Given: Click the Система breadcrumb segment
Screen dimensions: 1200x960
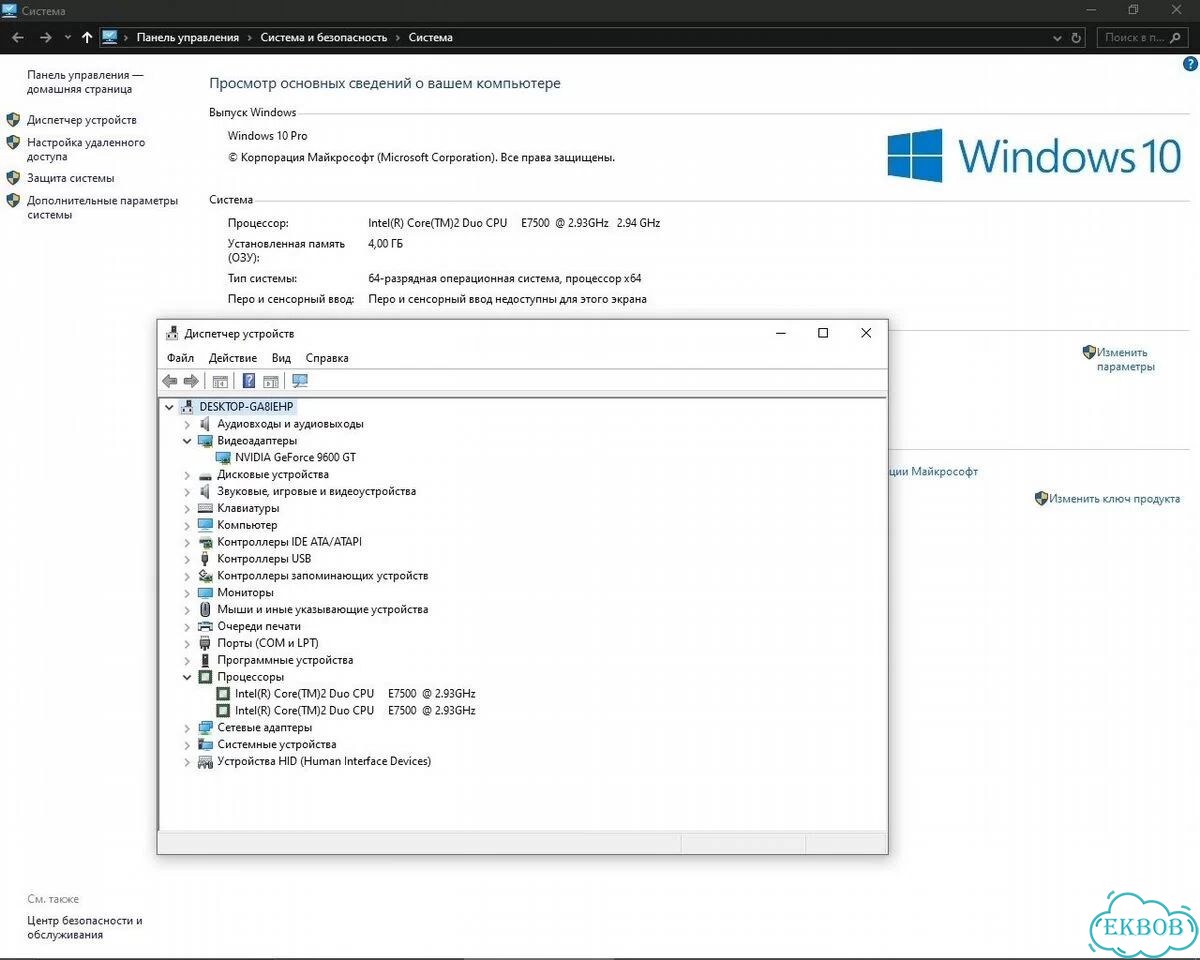Looking at the screenshot, I should pos(430,37).
